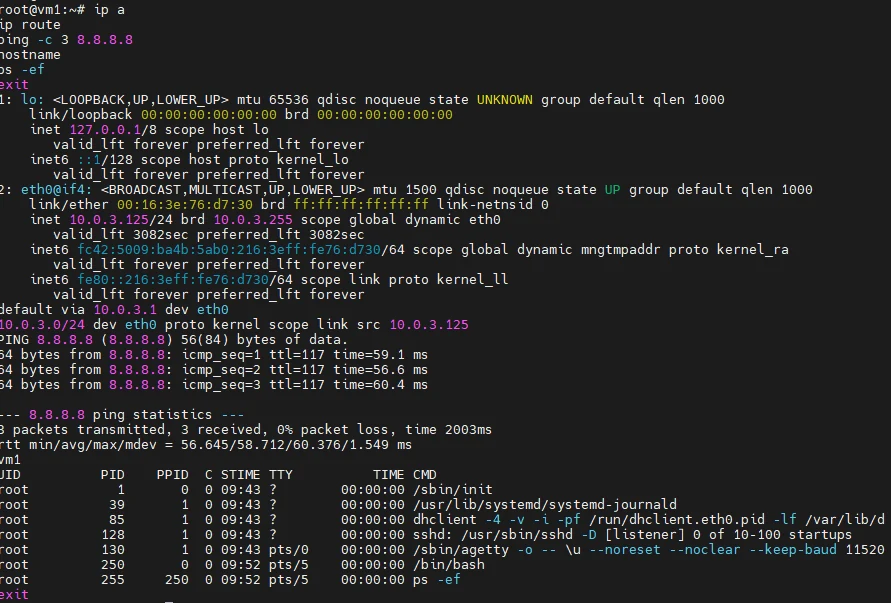This screenshot has width=891, height=603.
Task: Click the broadcast MAC ff:ff:ff:ff:ff:ff
Action: click(x=361, y=205)
